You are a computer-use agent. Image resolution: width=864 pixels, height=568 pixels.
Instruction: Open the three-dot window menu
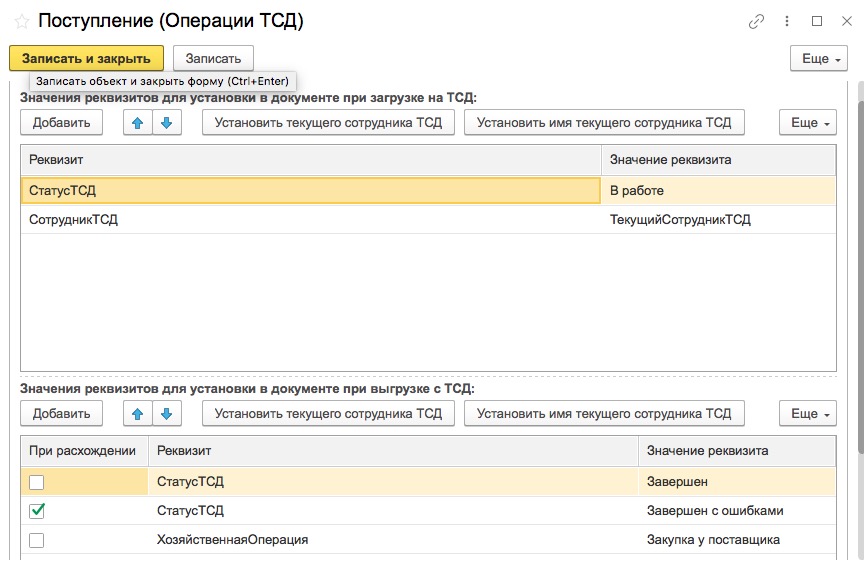(x=787, y=21)
